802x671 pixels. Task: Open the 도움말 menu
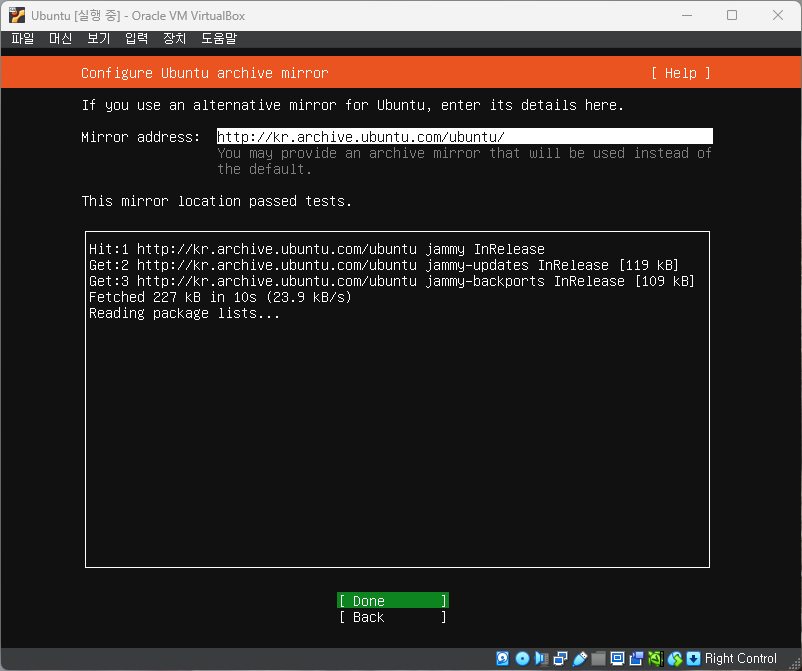click(x=219, y=38)
